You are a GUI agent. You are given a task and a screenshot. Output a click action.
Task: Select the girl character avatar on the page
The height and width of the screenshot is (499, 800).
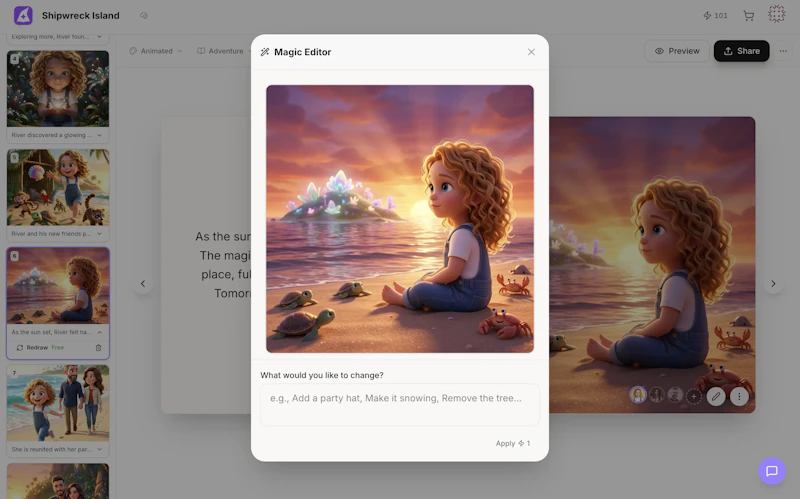(637, 395)
